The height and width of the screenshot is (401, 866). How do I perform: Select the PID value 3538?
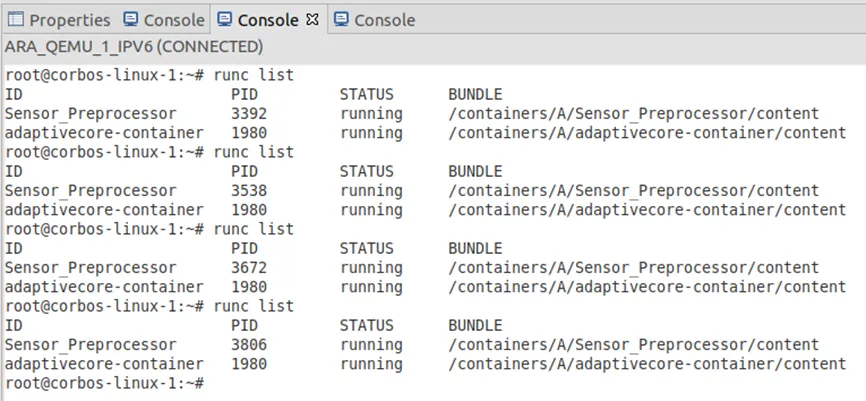click(249, 191)
